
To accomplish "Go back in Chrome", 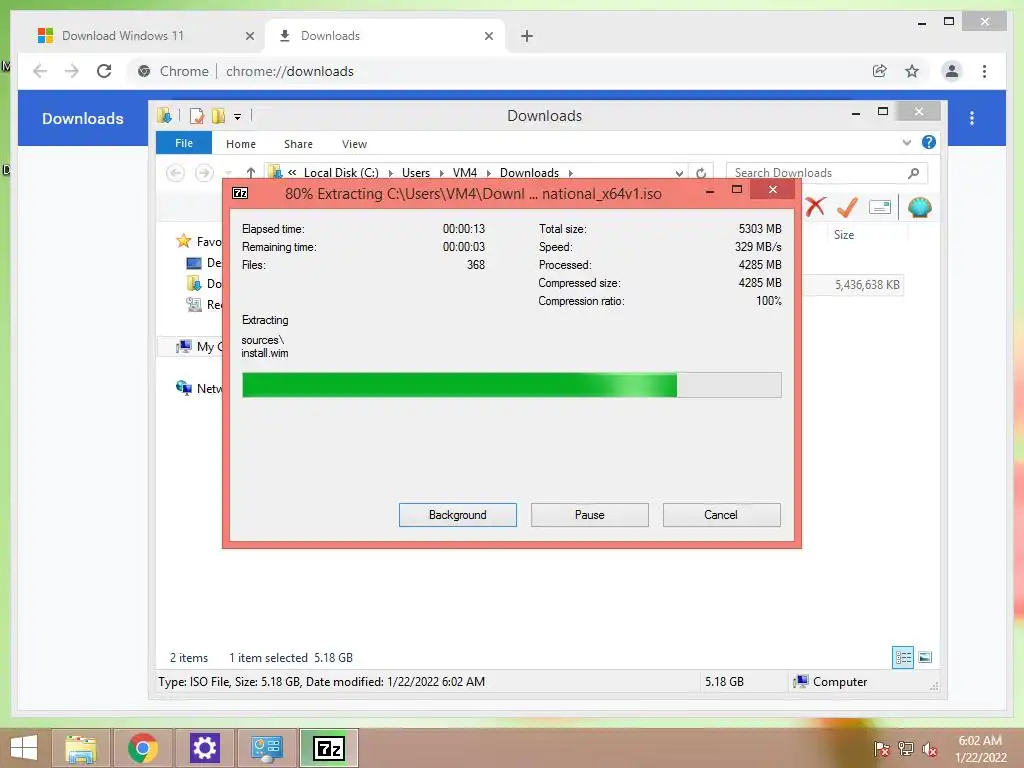I will [40, 71].
